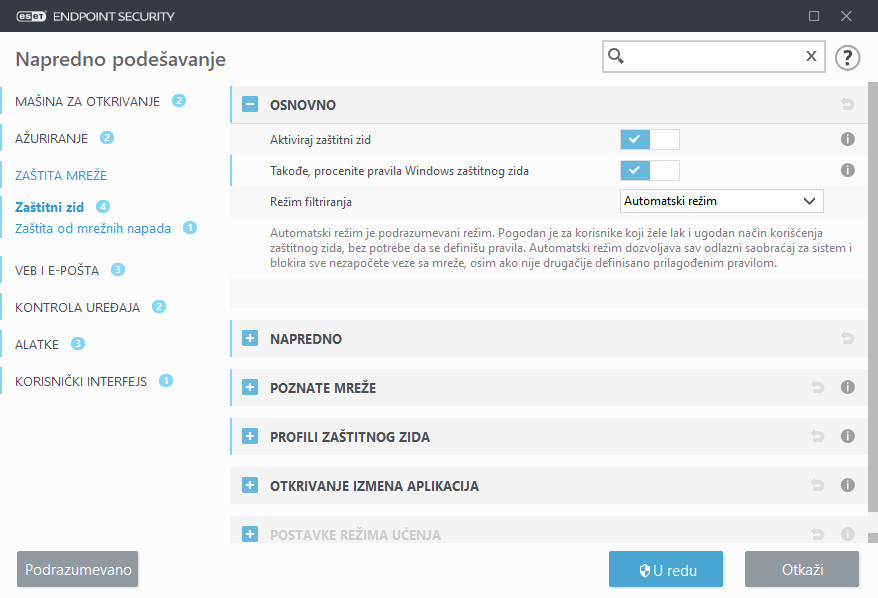Maximize the ESET window
The height and width of the screenshot is (598, 878).
tap(814, 16)
